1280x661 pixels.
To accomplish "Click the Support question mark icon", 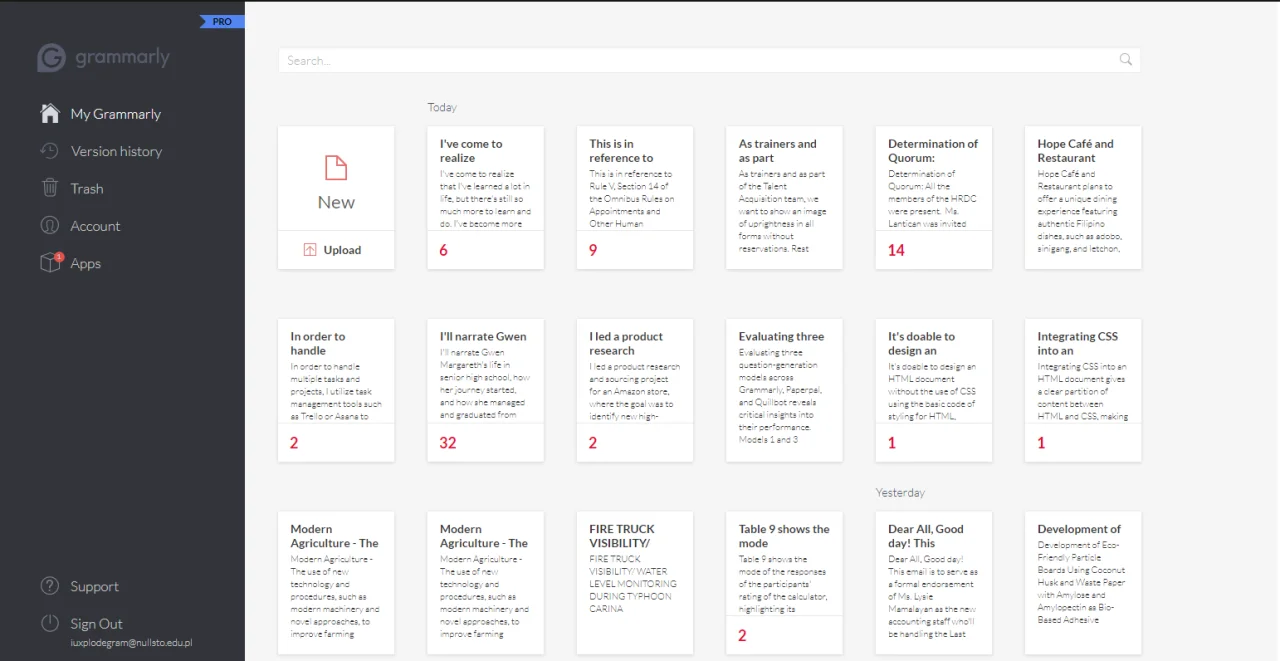I will (50, 586).
